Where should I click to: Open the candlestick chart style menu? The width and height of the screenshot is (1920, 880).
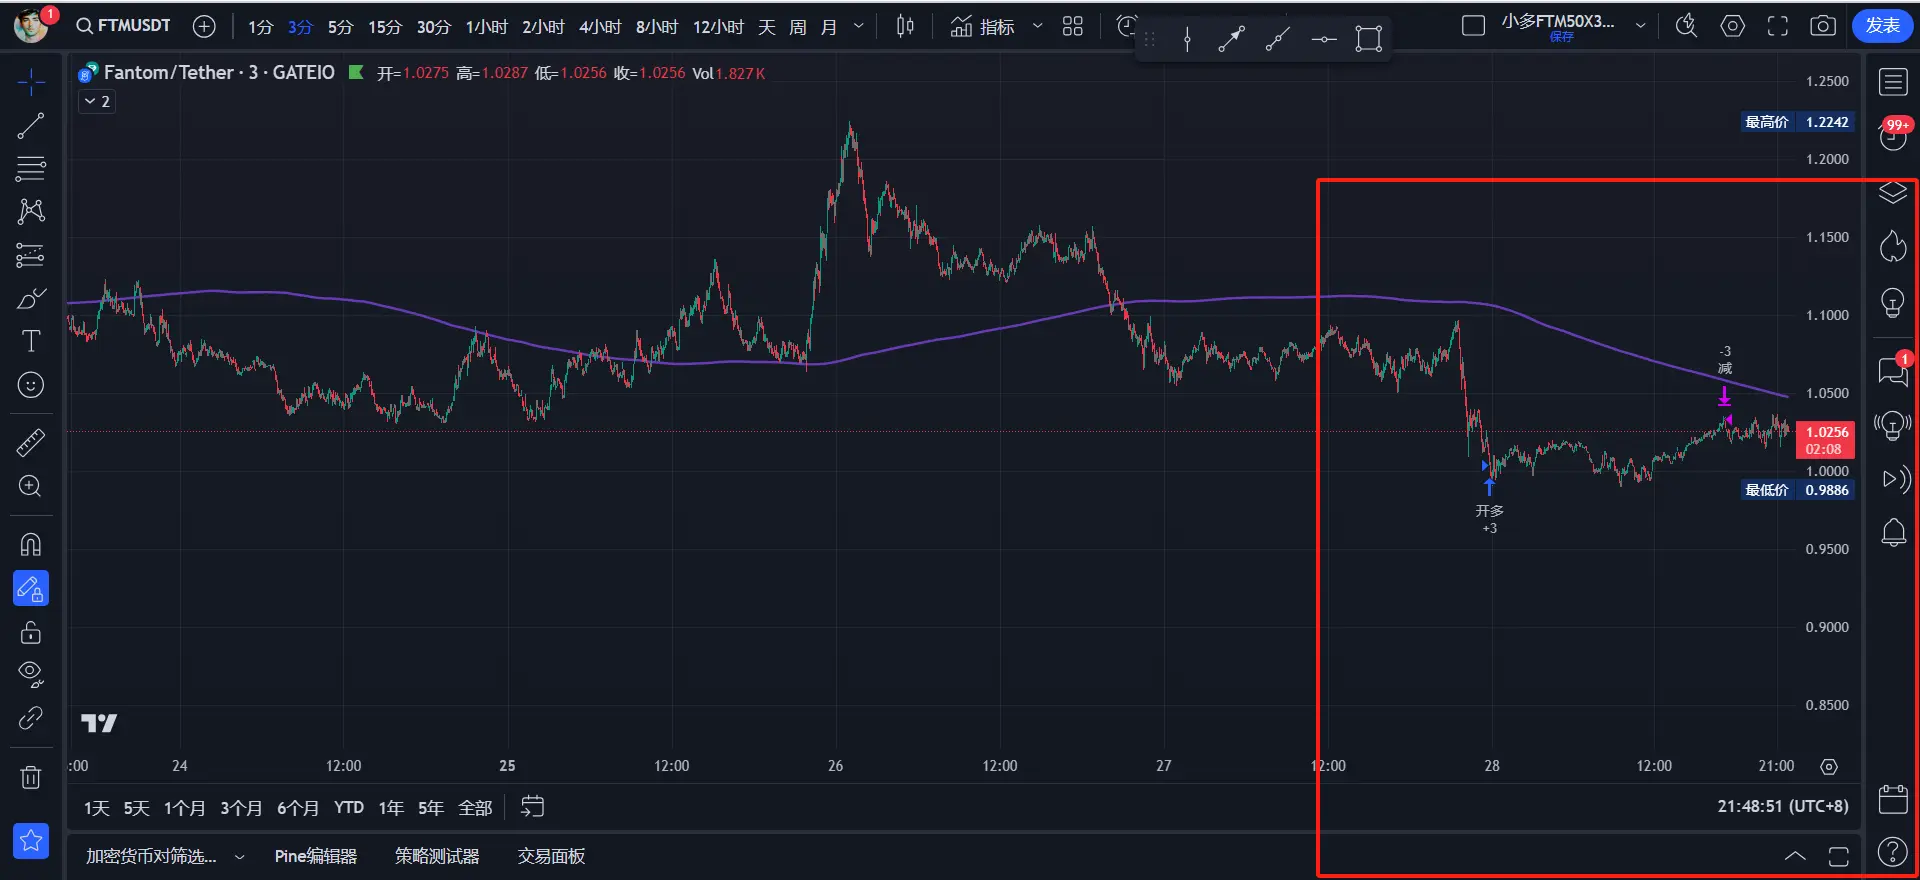tap(905, 27)
